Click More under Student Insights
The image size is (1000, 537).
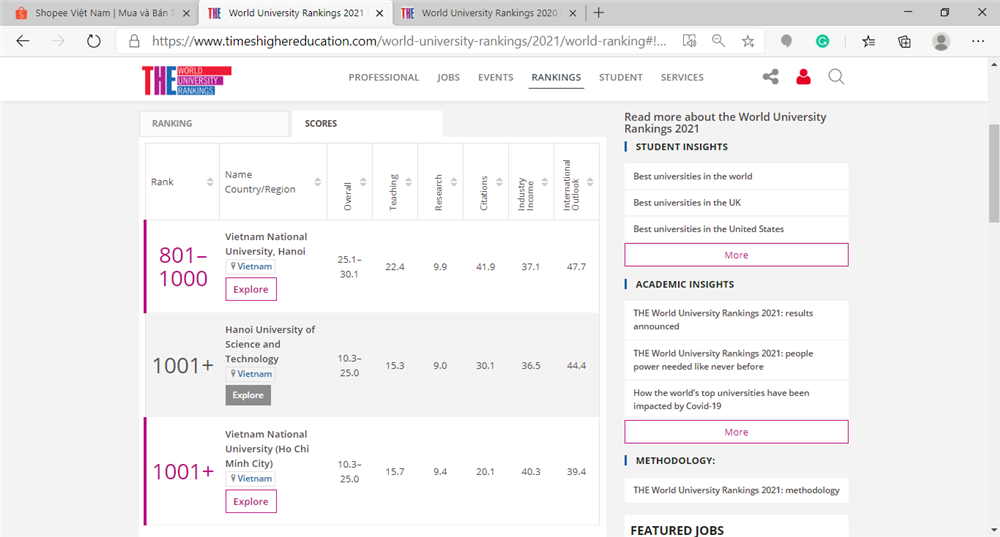pos(736,255)
